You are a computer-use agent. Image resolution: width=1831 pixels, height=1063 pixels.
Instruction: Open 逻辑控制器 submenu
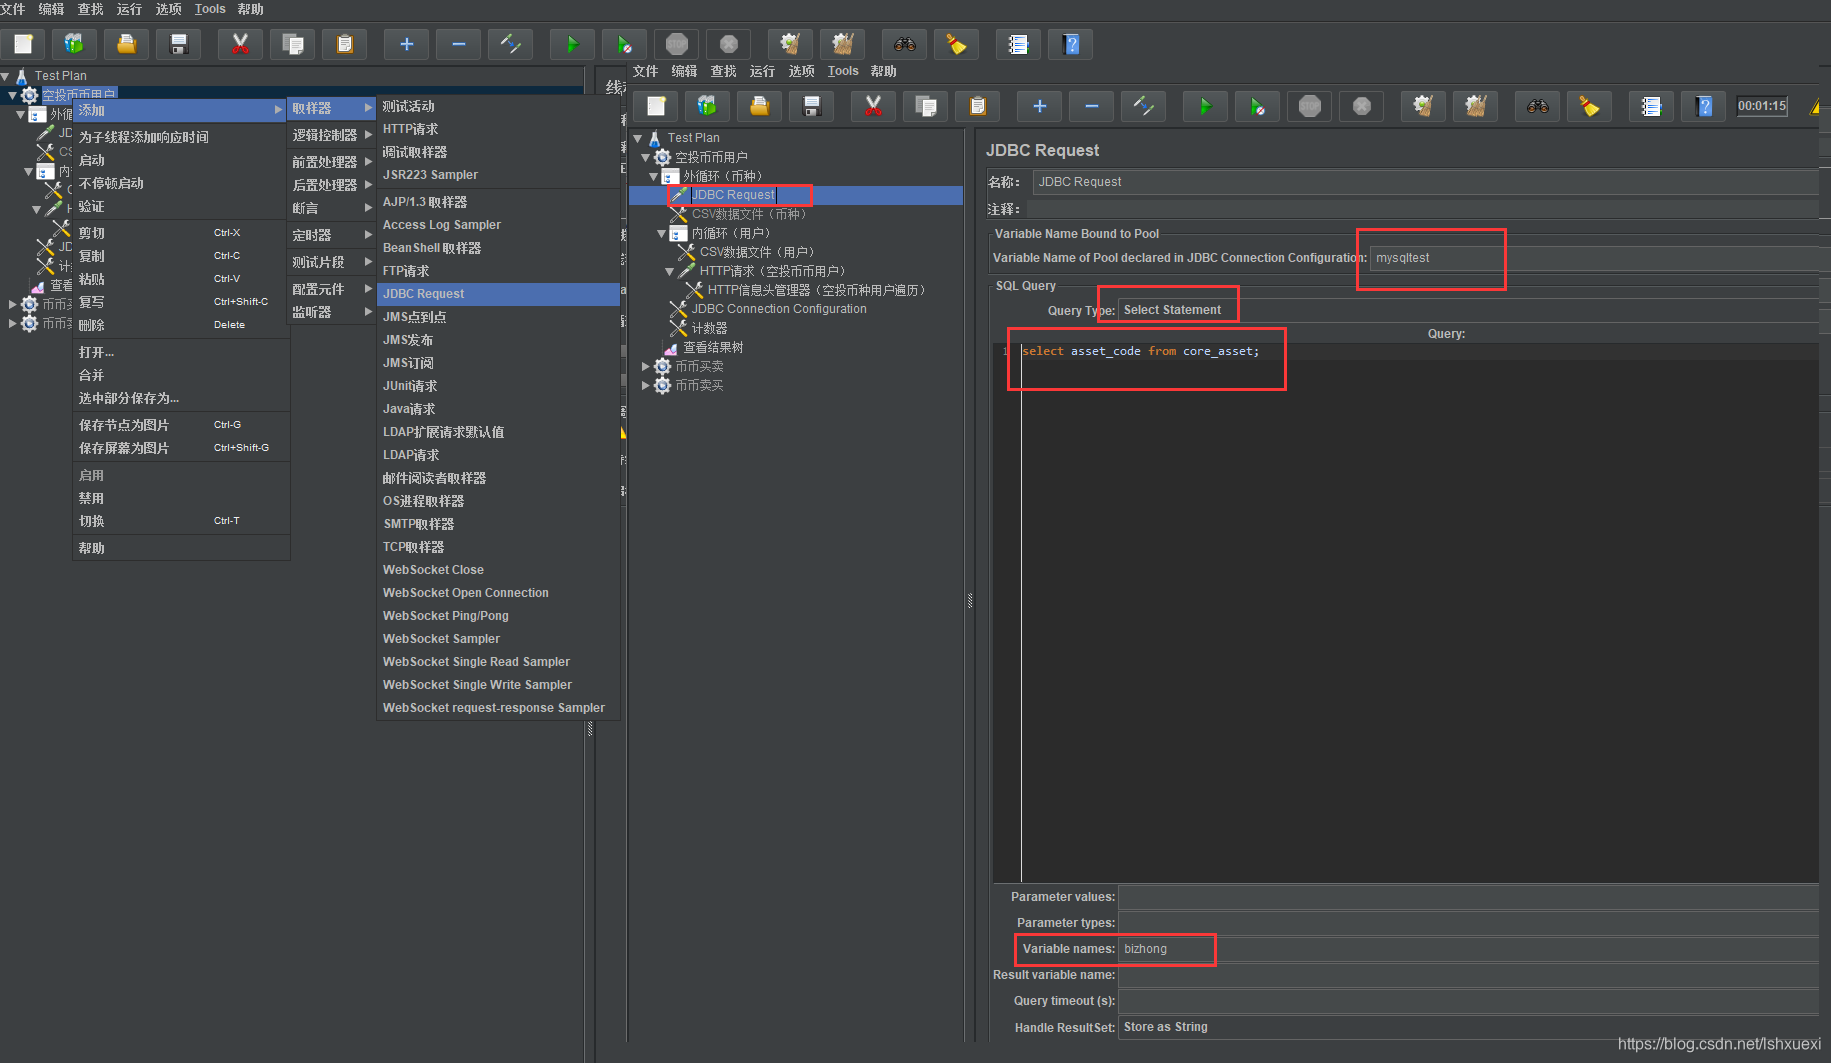point(332,135)
